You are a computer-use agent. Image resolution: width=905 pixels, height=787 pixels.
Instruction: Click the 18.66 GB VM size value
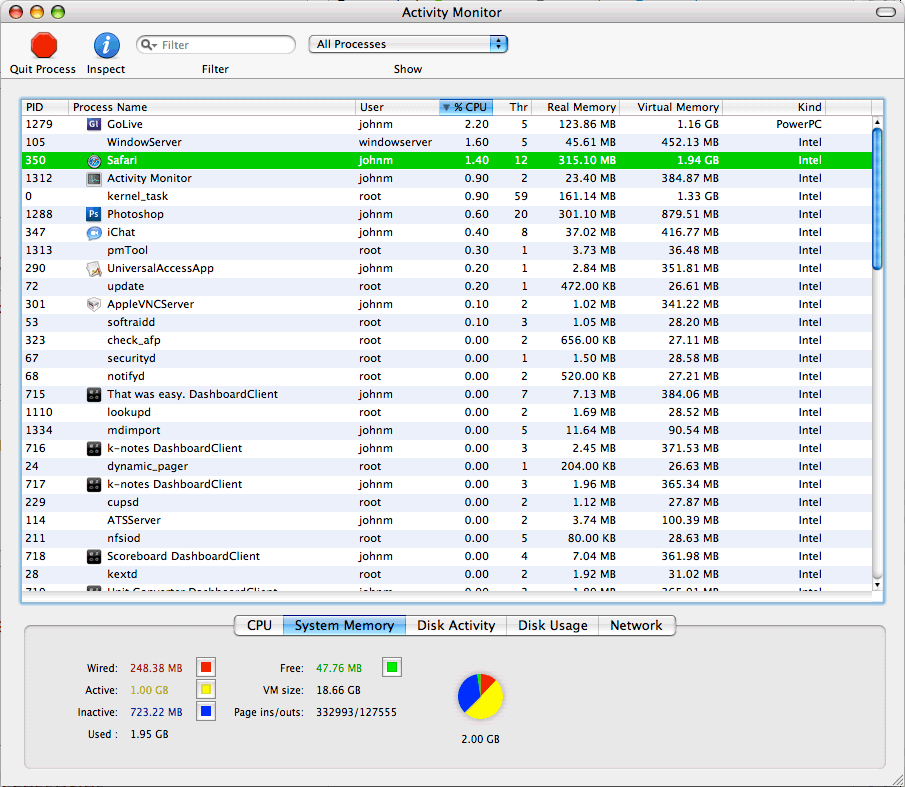click(x=338, y=690)
